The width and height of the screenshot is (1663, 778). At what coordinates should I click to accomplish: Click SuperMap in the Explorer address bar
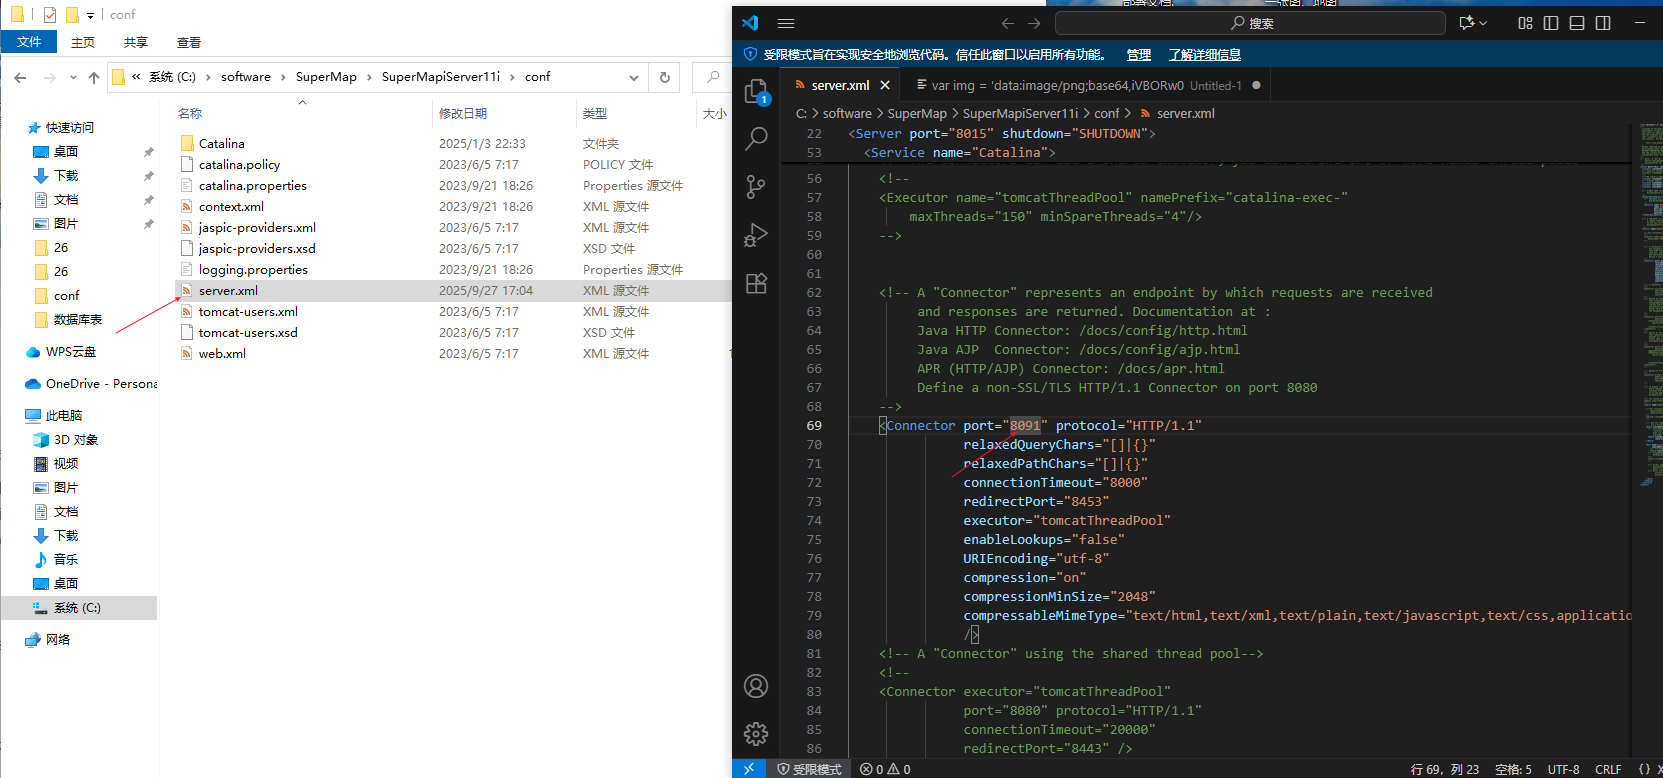326,77
